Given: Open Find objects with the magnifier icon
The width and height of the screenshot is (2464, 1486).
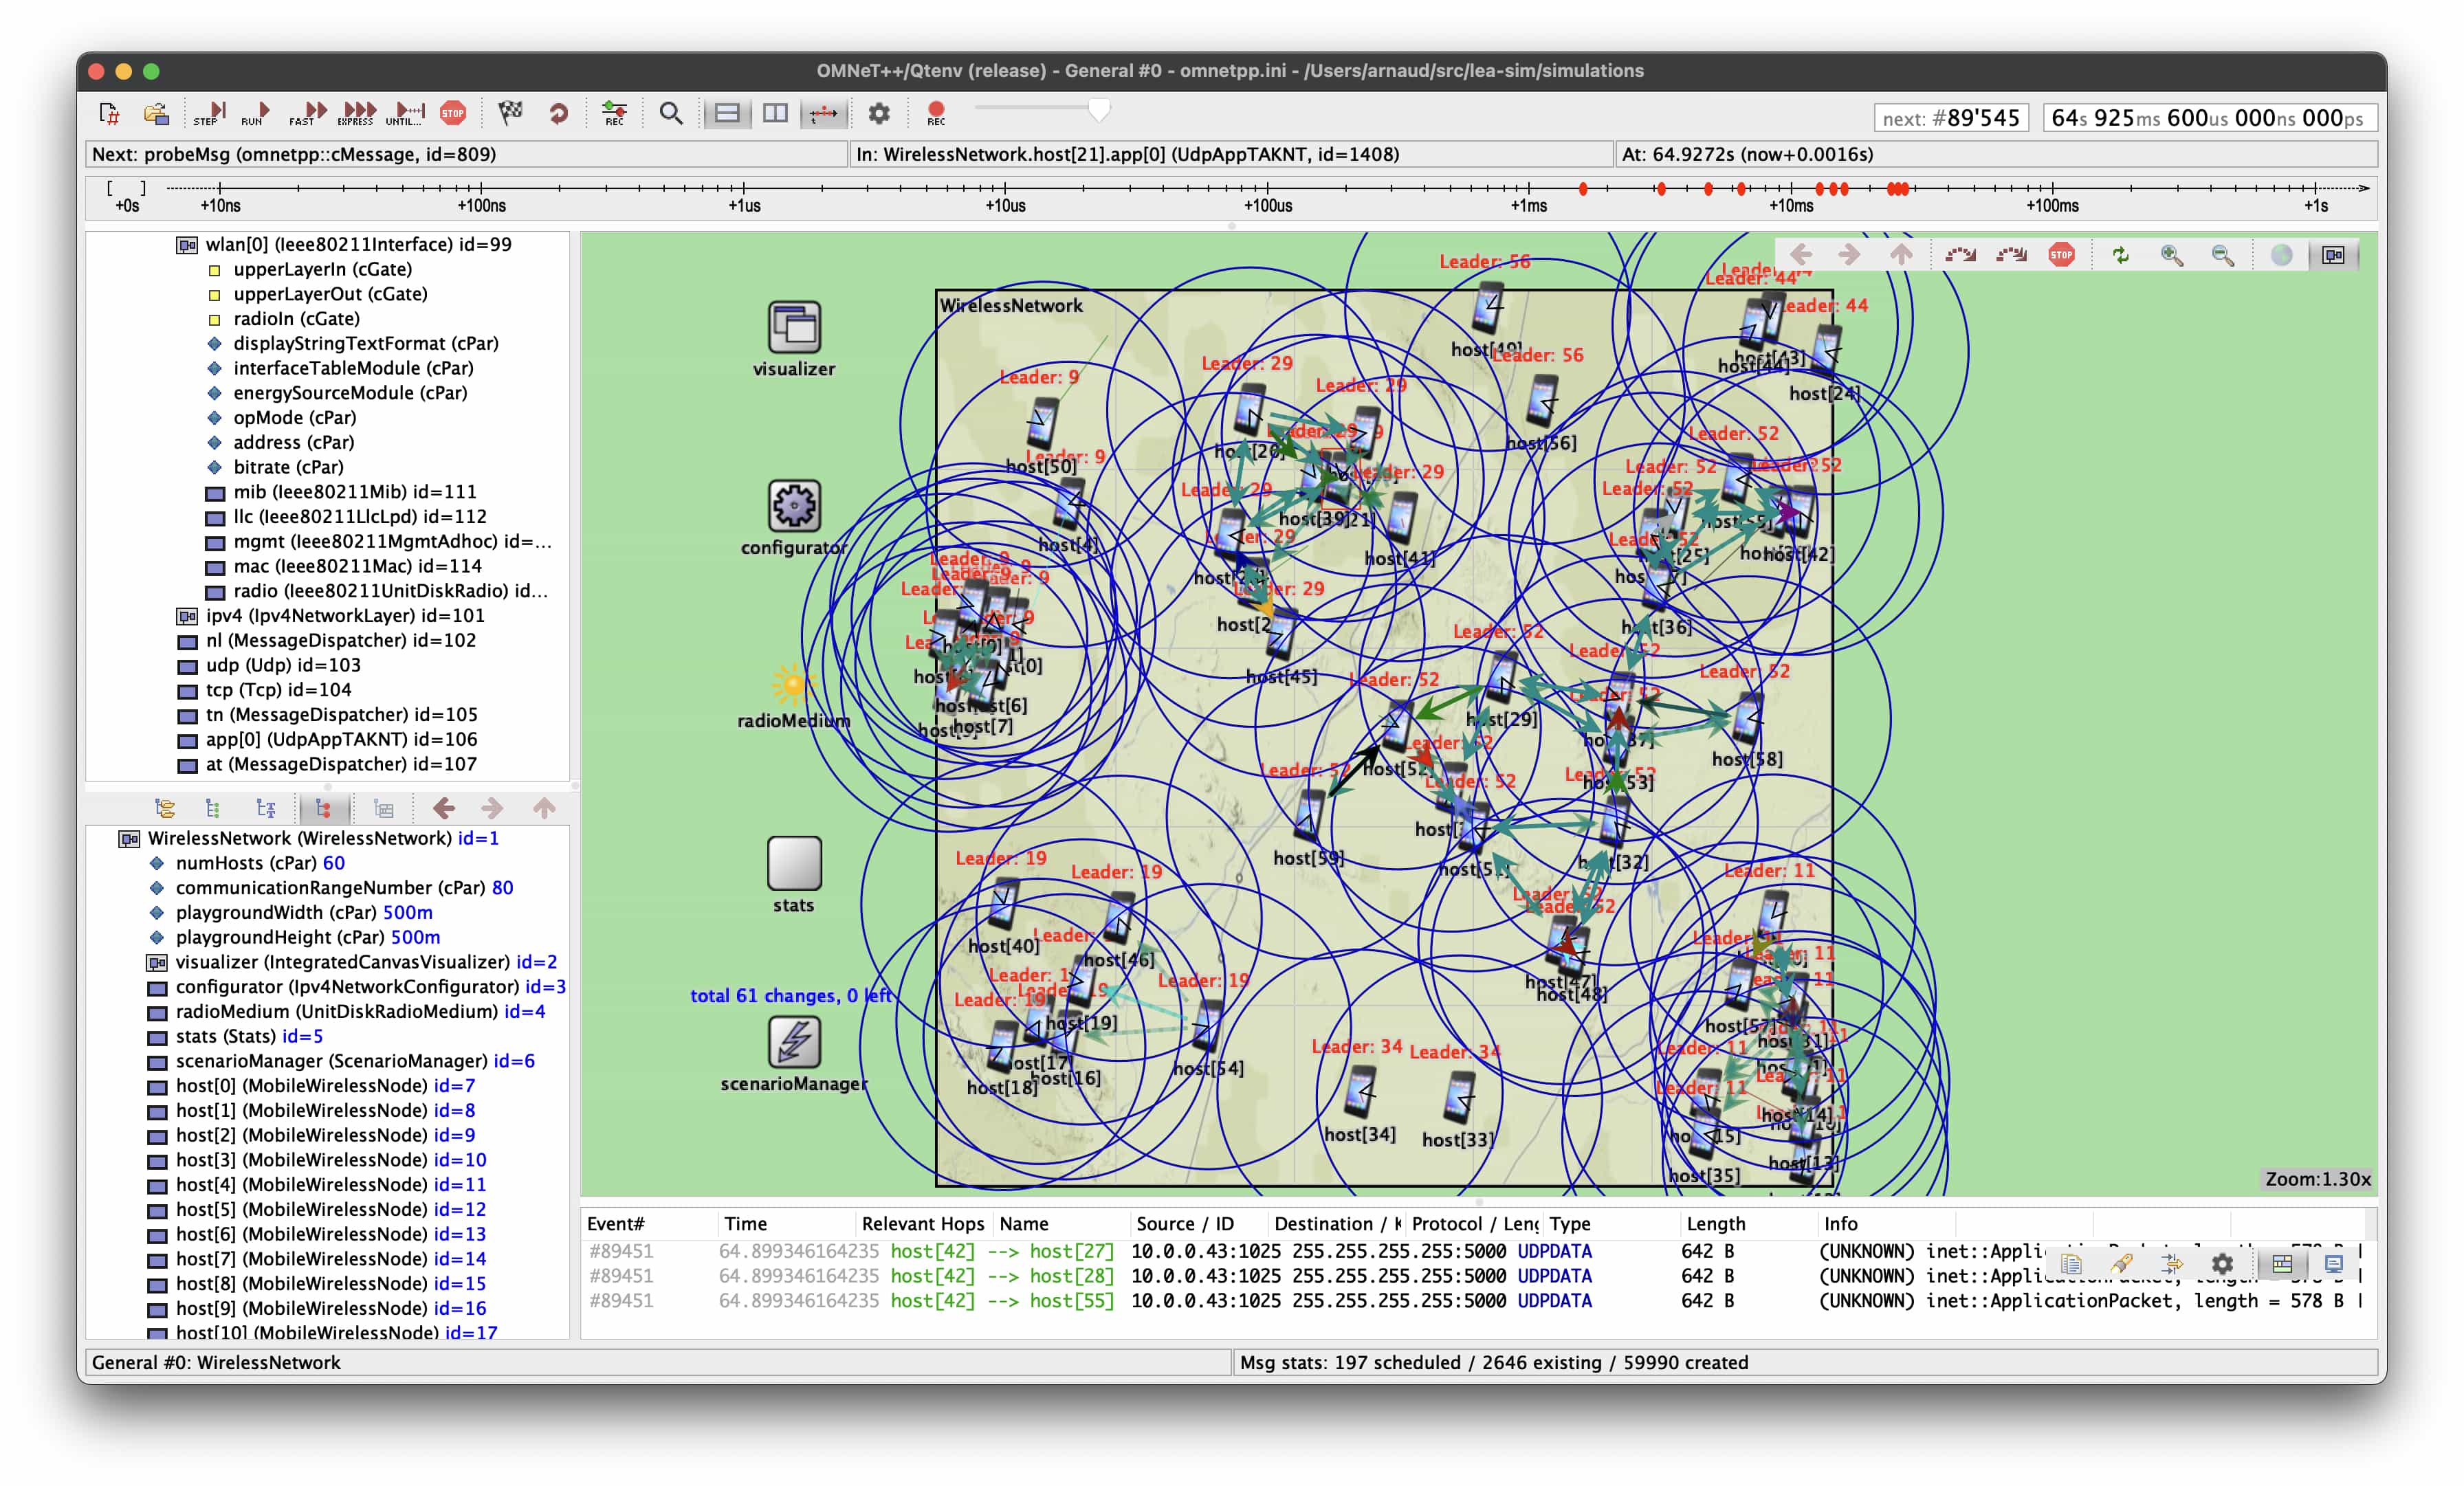Looking at the screenshot, I should click(671, 114).
